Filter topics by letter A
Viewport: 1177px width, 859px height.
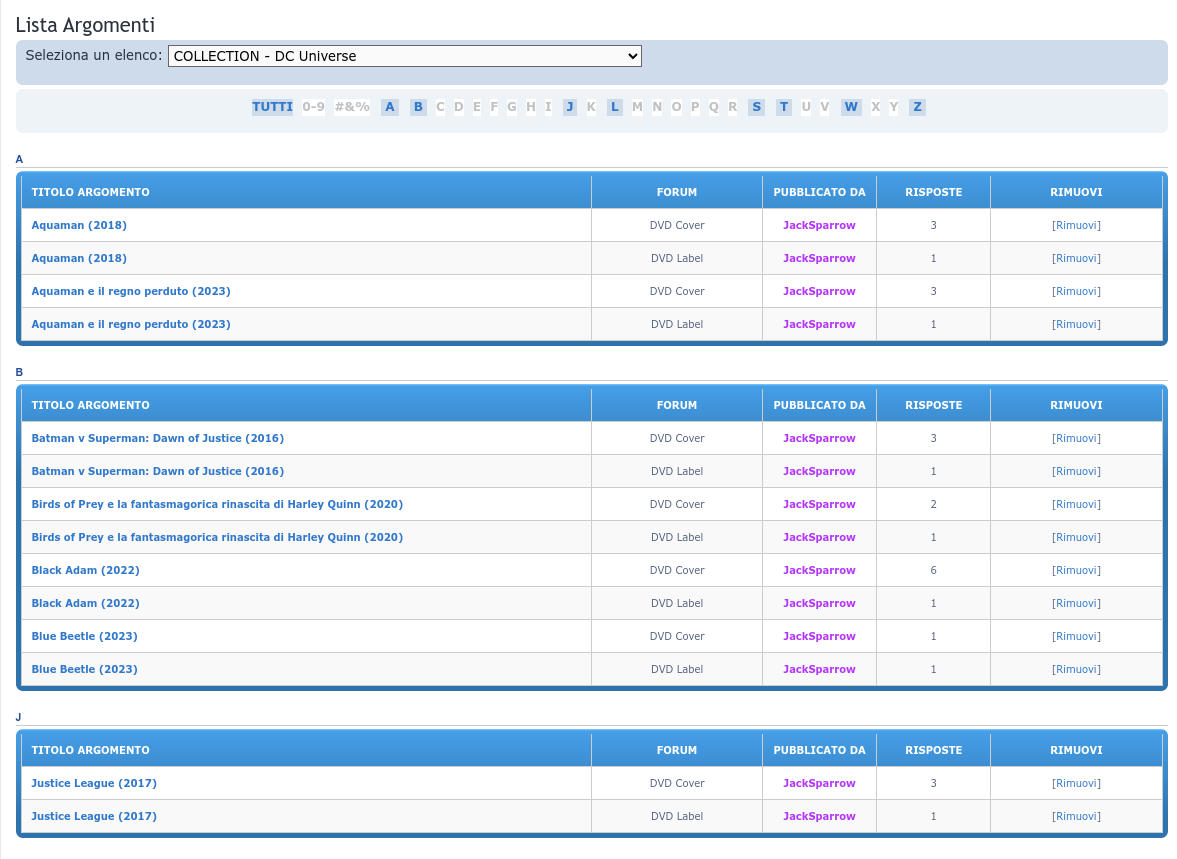(x=390, y=107)
